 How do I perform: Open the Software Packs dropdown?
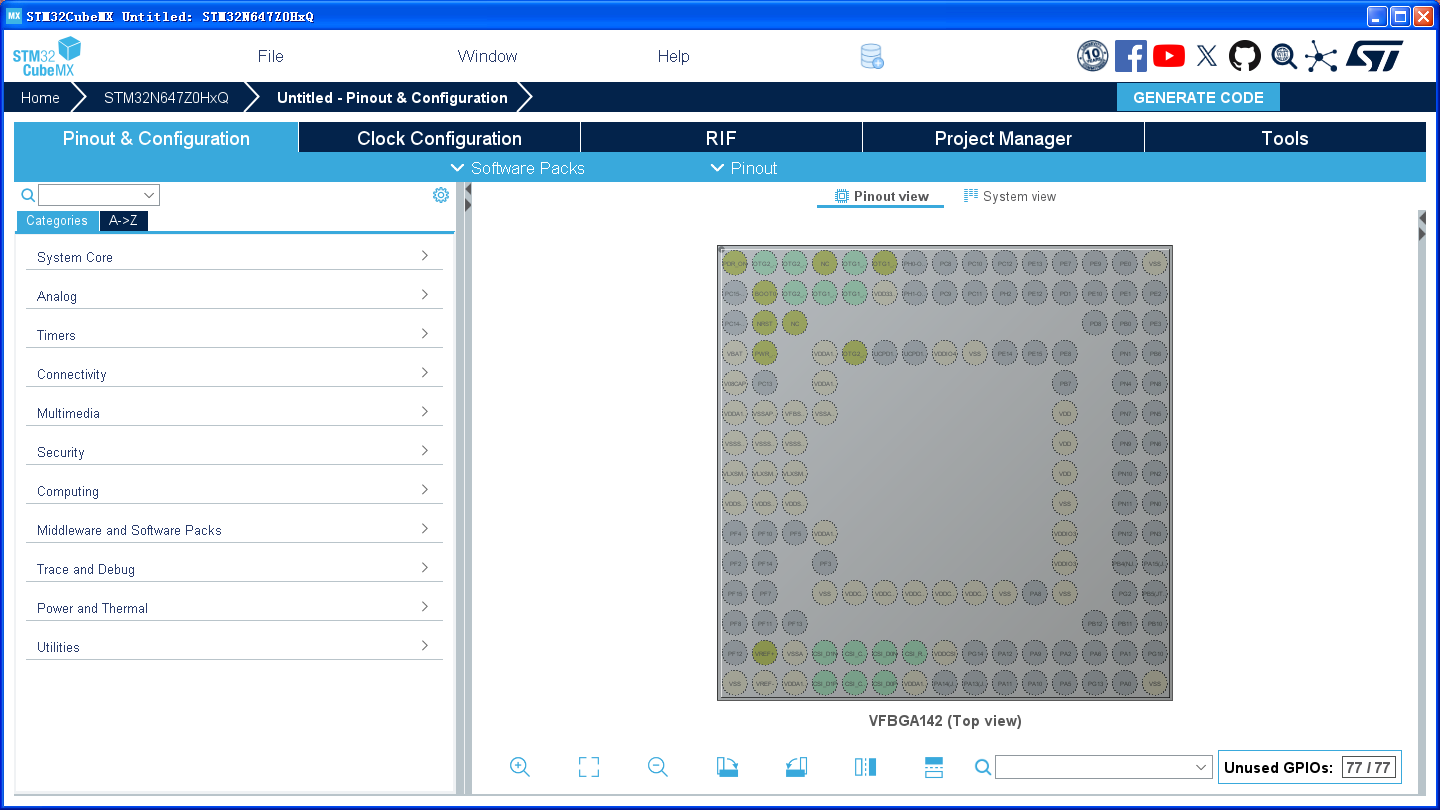click(518, 168)
